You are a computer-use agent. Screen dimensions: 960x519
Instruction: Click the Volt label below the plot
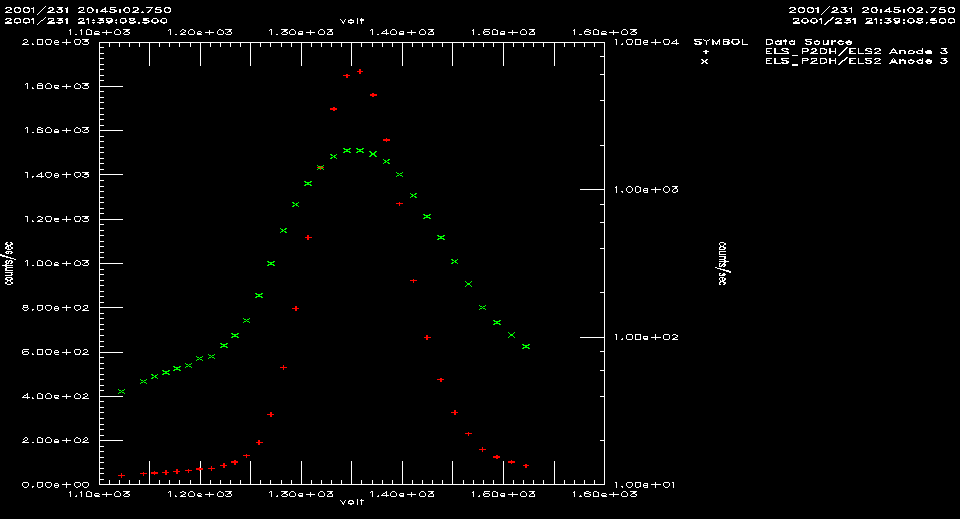(x=352, y=502)
